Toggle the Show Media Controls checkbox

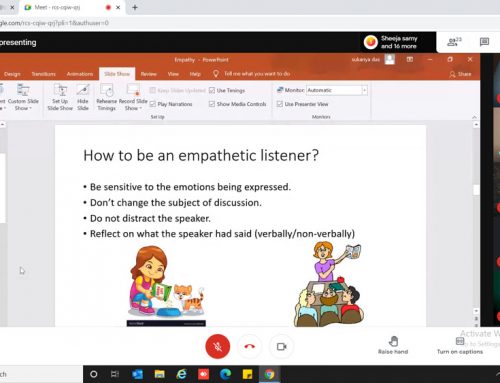(212, 104)
